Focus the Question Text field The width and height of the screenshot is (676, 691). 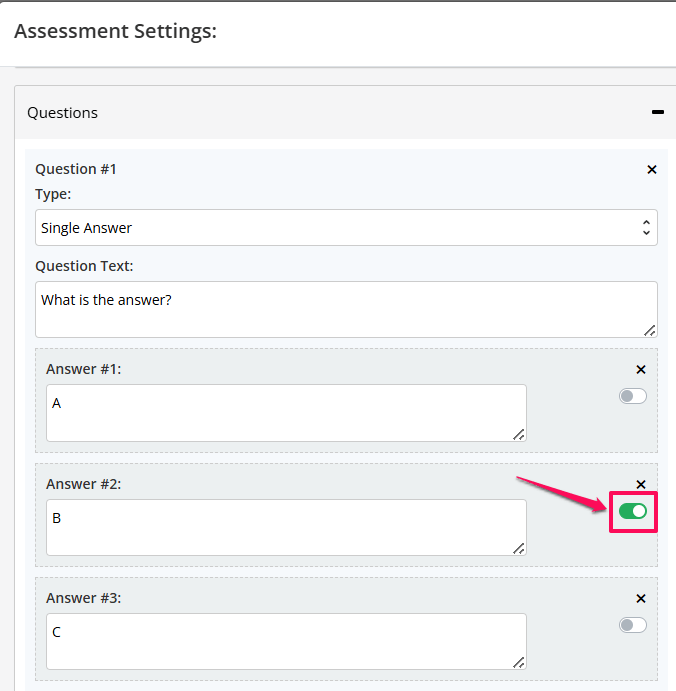[346, 310]
